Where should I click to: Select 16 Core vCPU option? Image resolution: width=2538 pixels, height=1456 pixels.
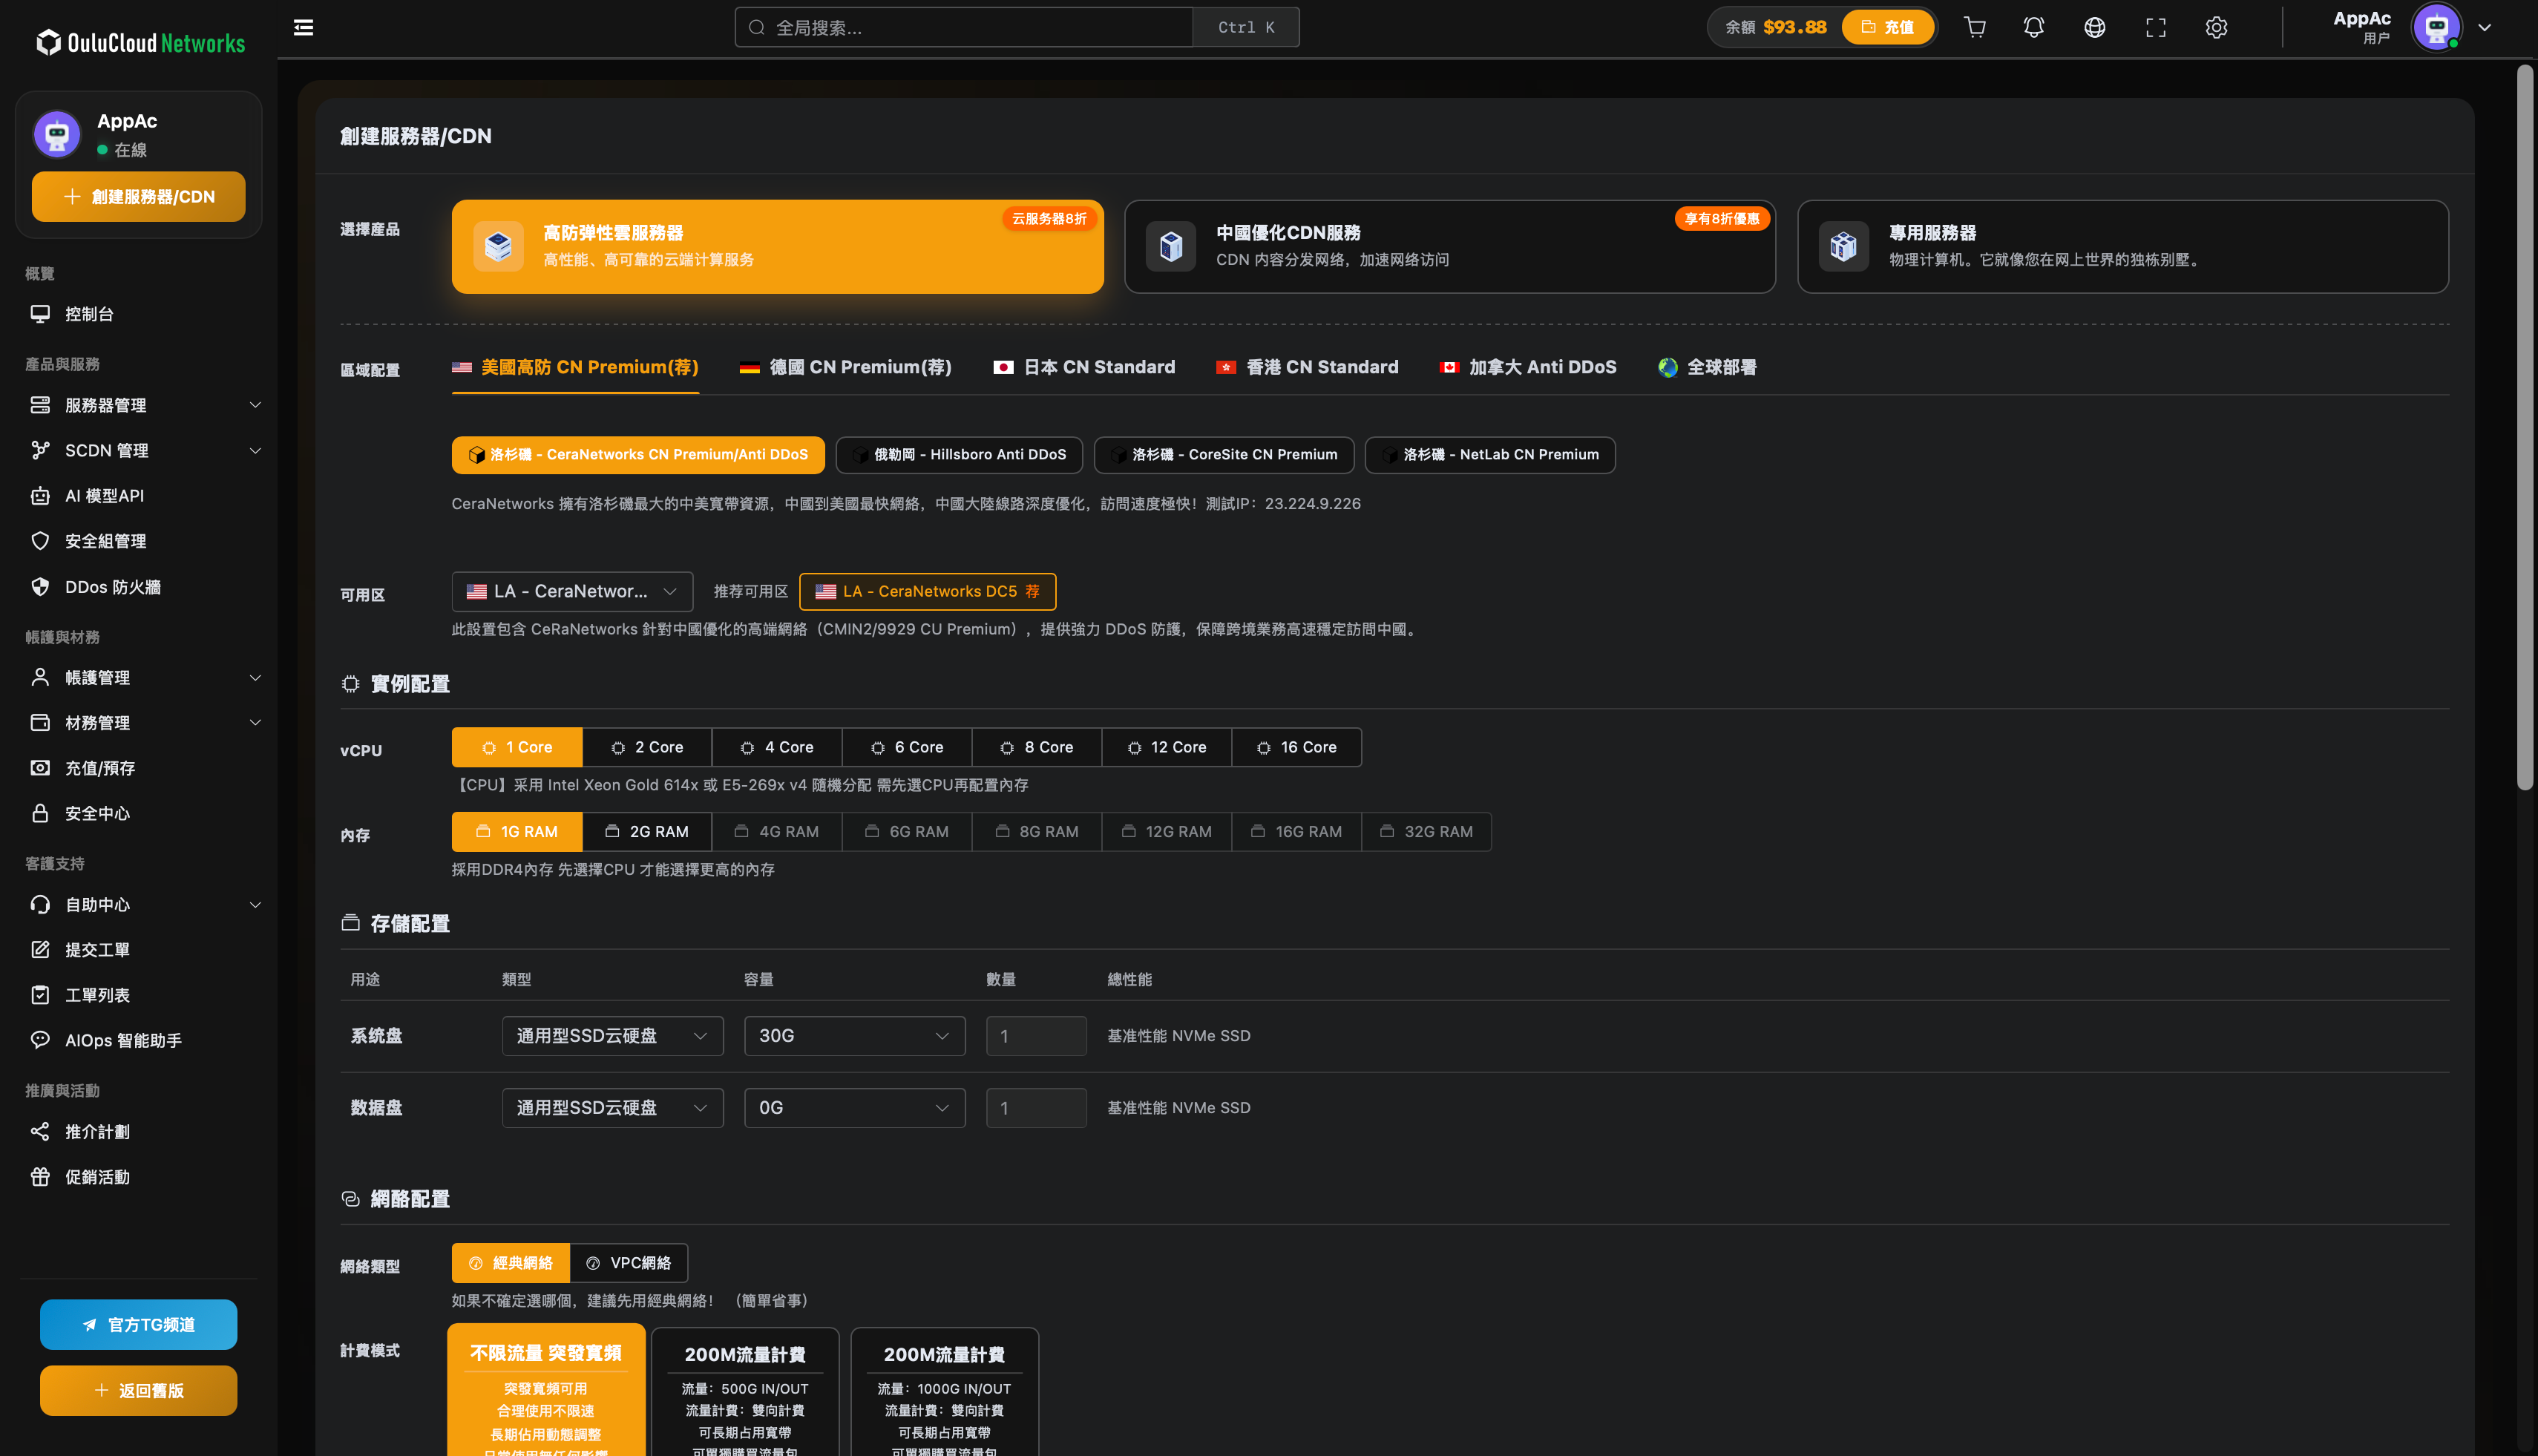coord(1297,747)
